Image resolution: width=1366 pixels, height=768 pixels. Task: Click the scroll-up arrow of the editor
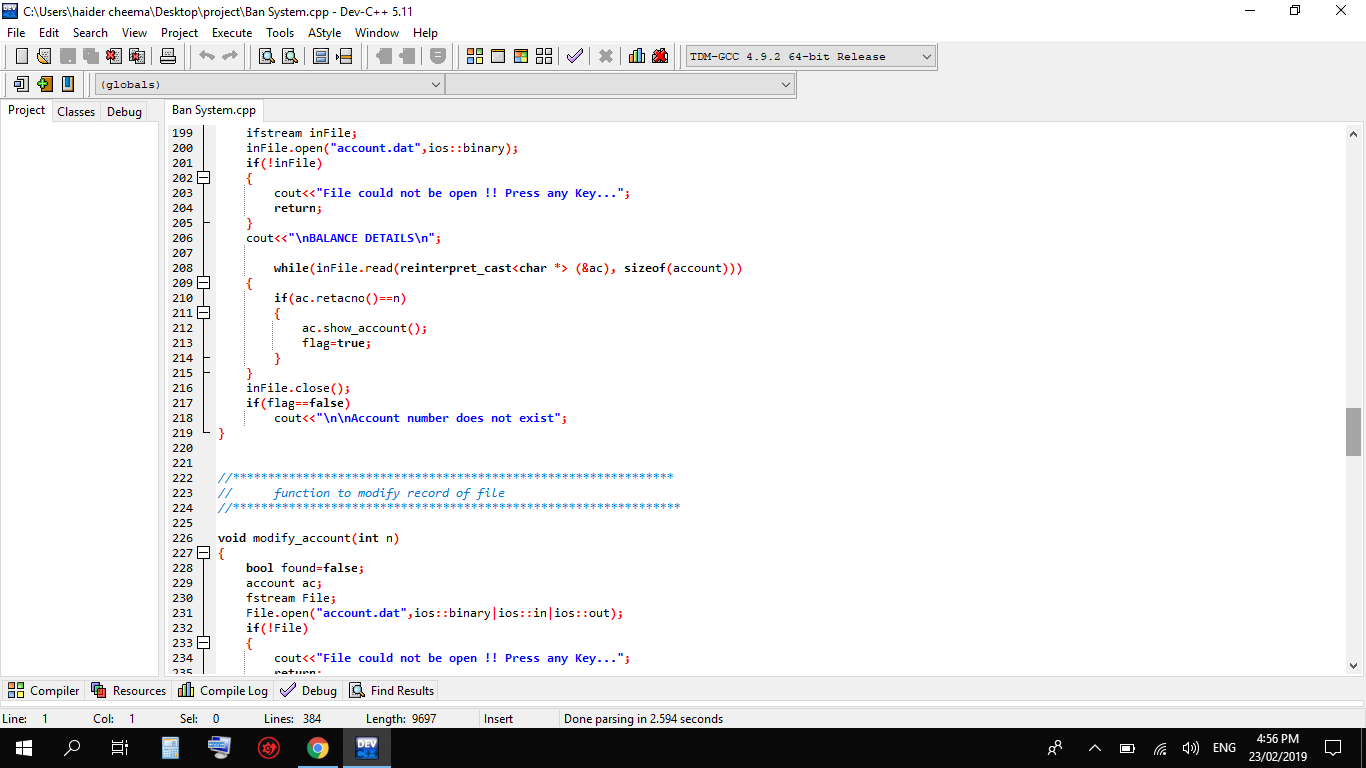click(1354, 133)
